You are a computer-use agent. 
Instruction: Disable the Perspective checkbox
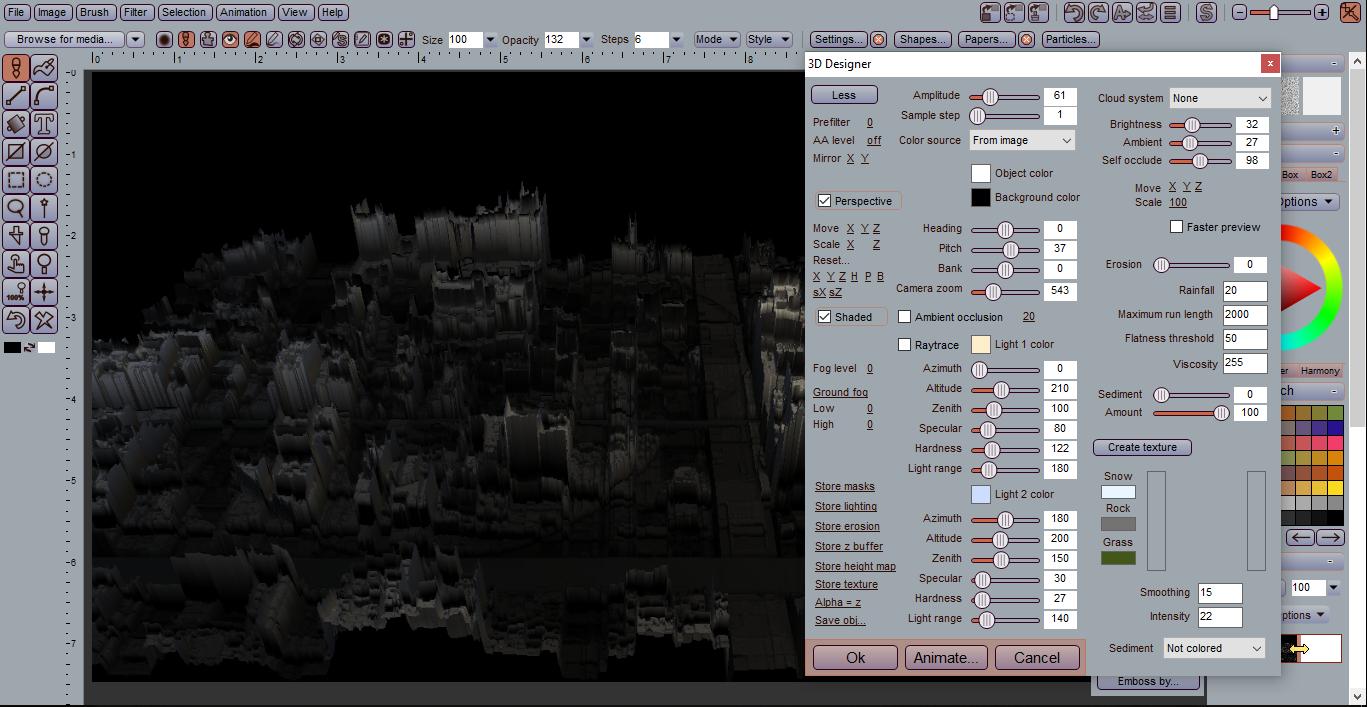[825, 201]
